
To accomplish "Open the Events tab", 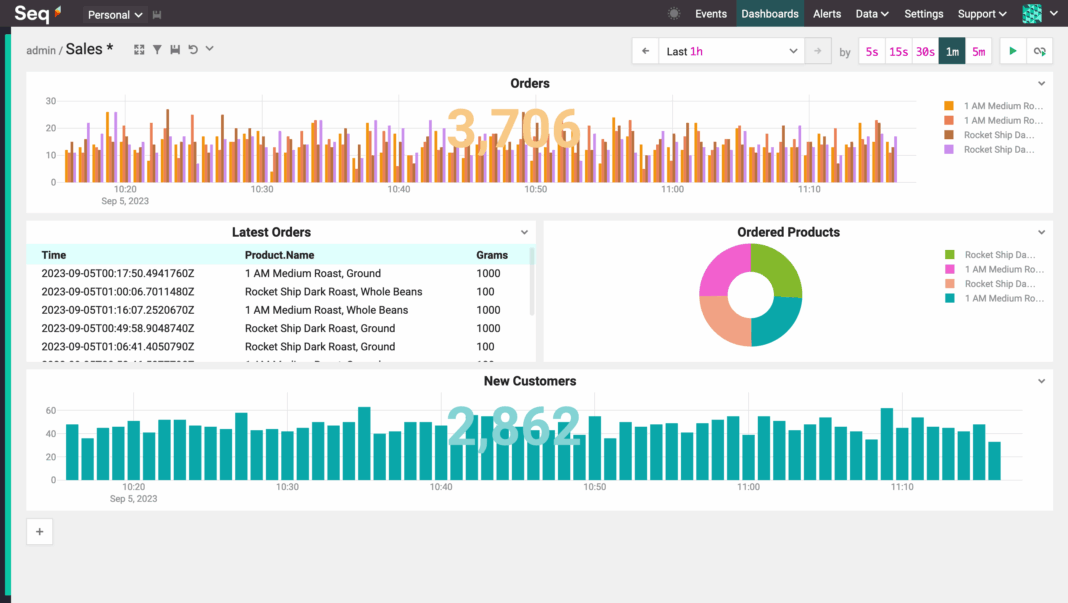I will pyautogui.click(x=711, y=14).
